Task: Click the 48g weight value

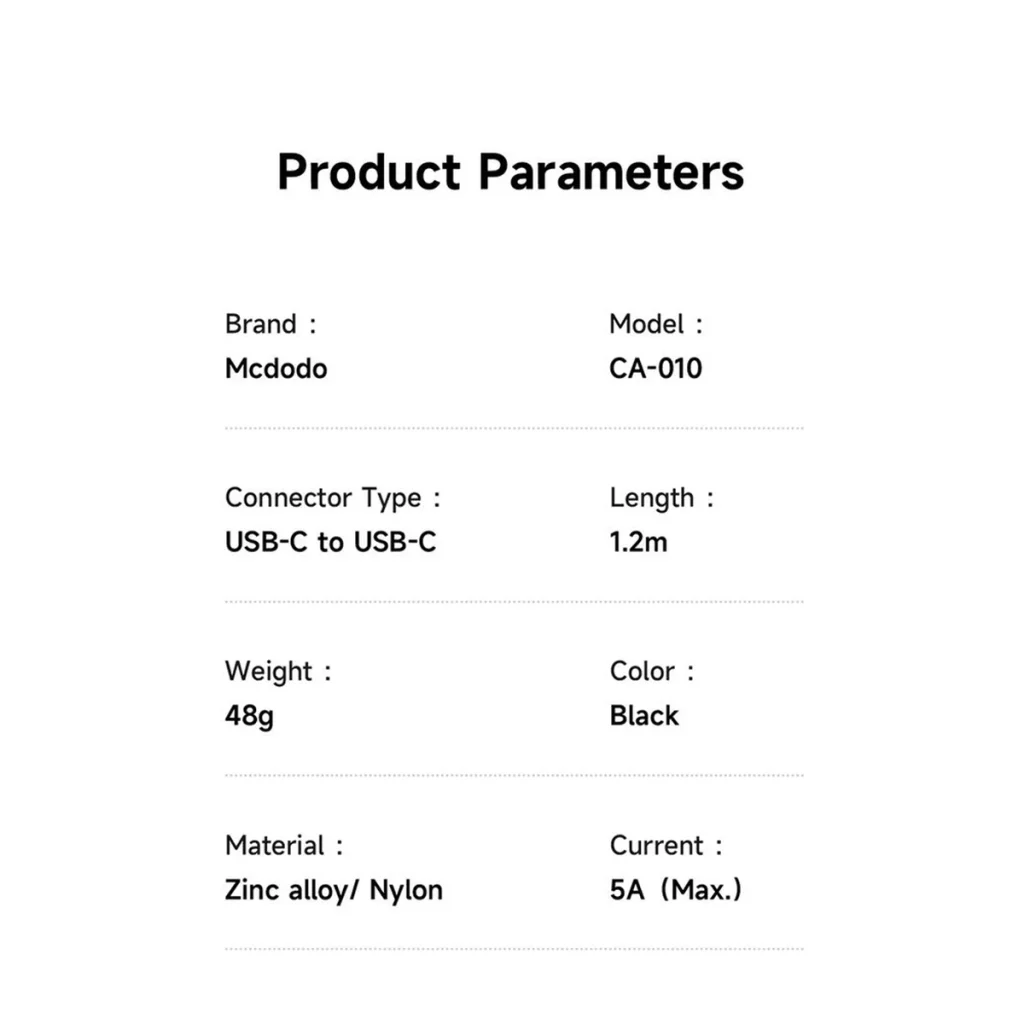Action: [249, 717]
